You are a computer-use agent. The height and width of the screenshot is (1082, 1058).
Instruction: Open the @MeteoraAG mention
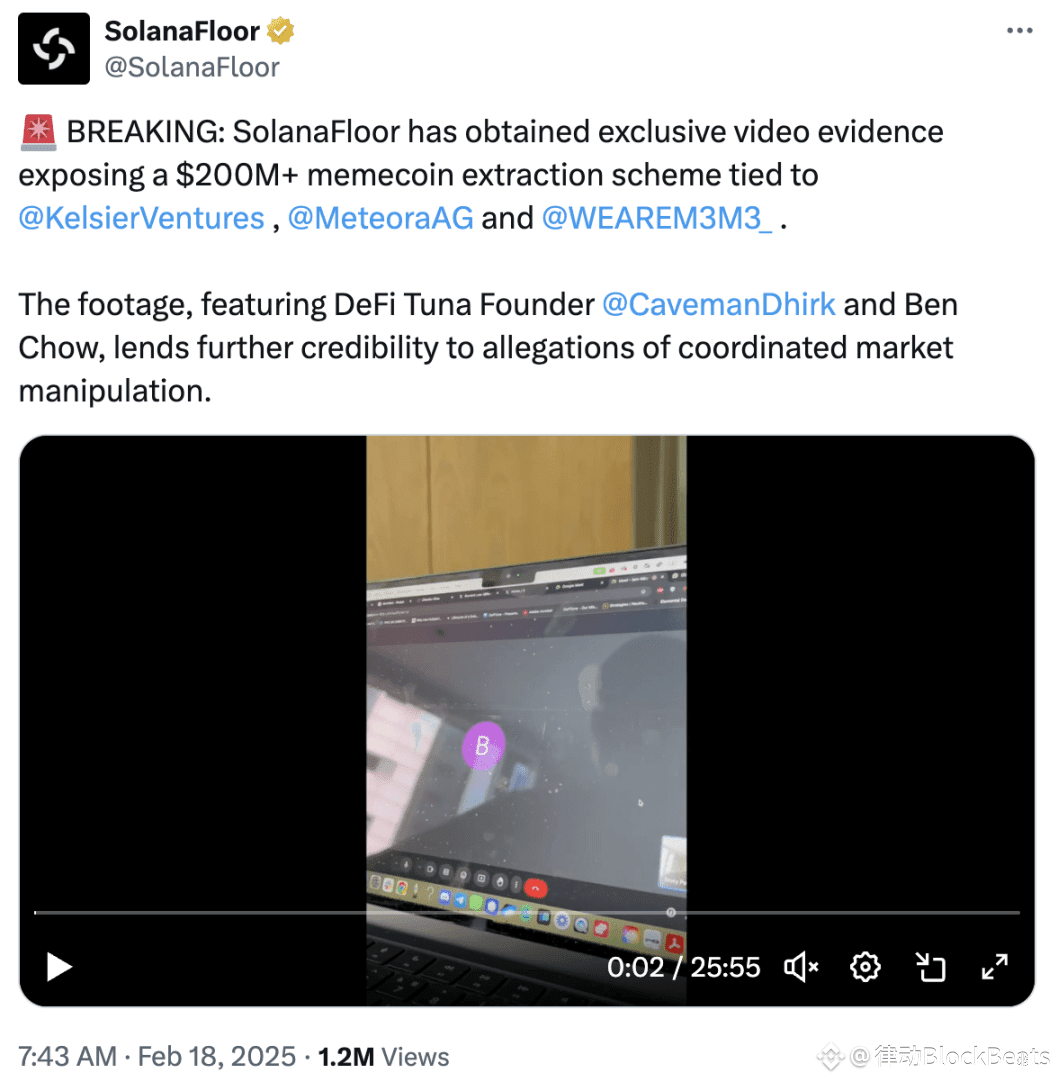click(x=380, y=218)
